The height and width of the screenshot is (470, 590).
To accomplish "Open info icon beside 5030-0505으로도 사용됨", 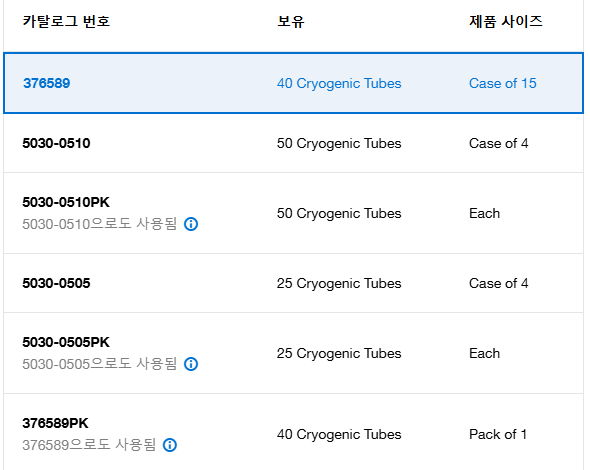I will [191, 364].
